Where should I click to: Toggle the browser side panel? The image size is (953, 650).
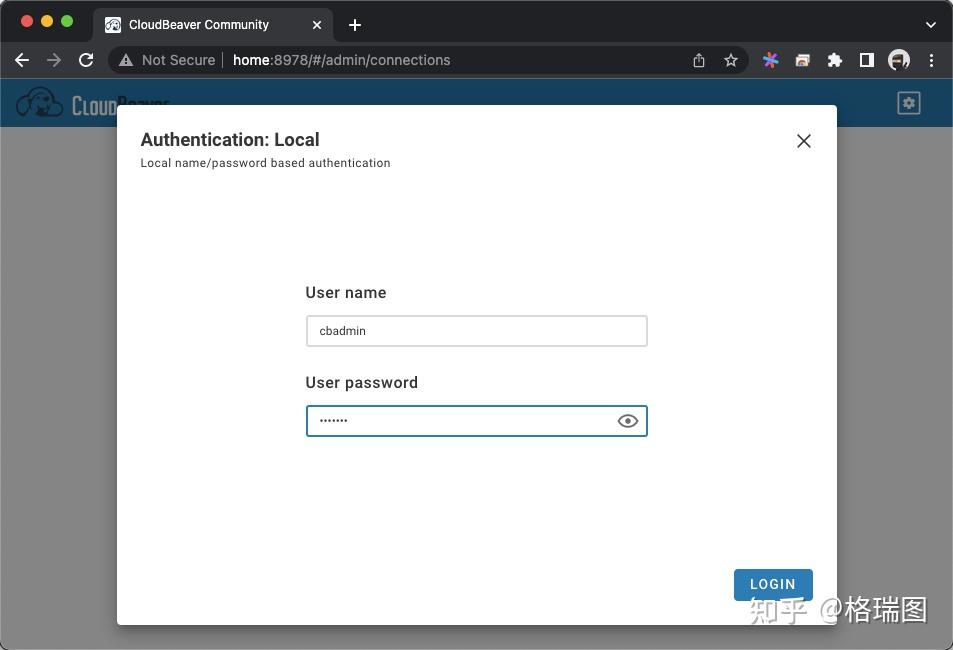click(x=867, y=60)
